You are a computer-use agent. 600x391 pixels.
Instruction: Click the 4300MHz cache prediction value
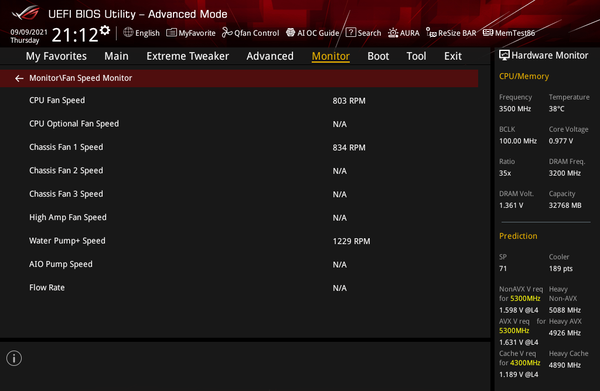coord(525,363)
